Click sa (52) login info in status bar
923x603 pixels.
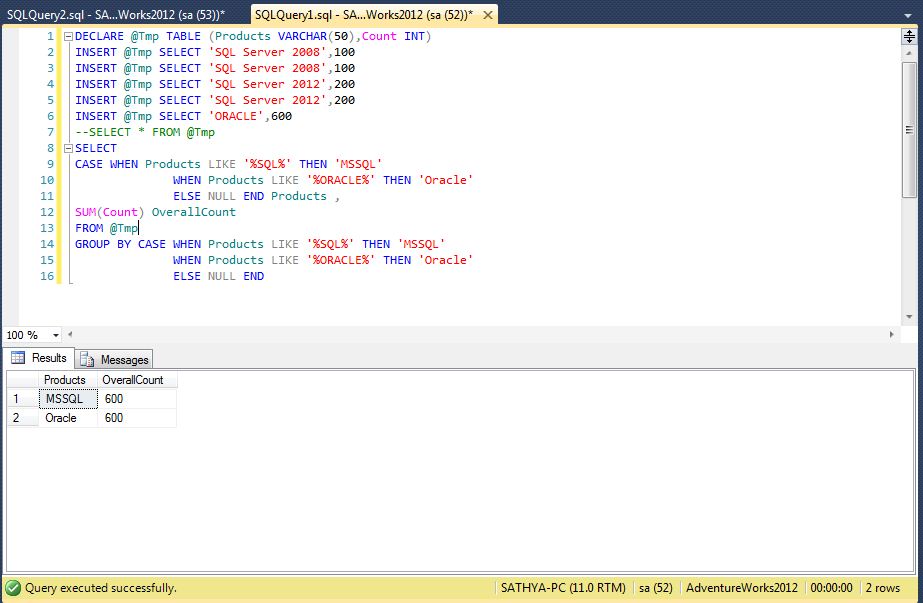point(655,589)
